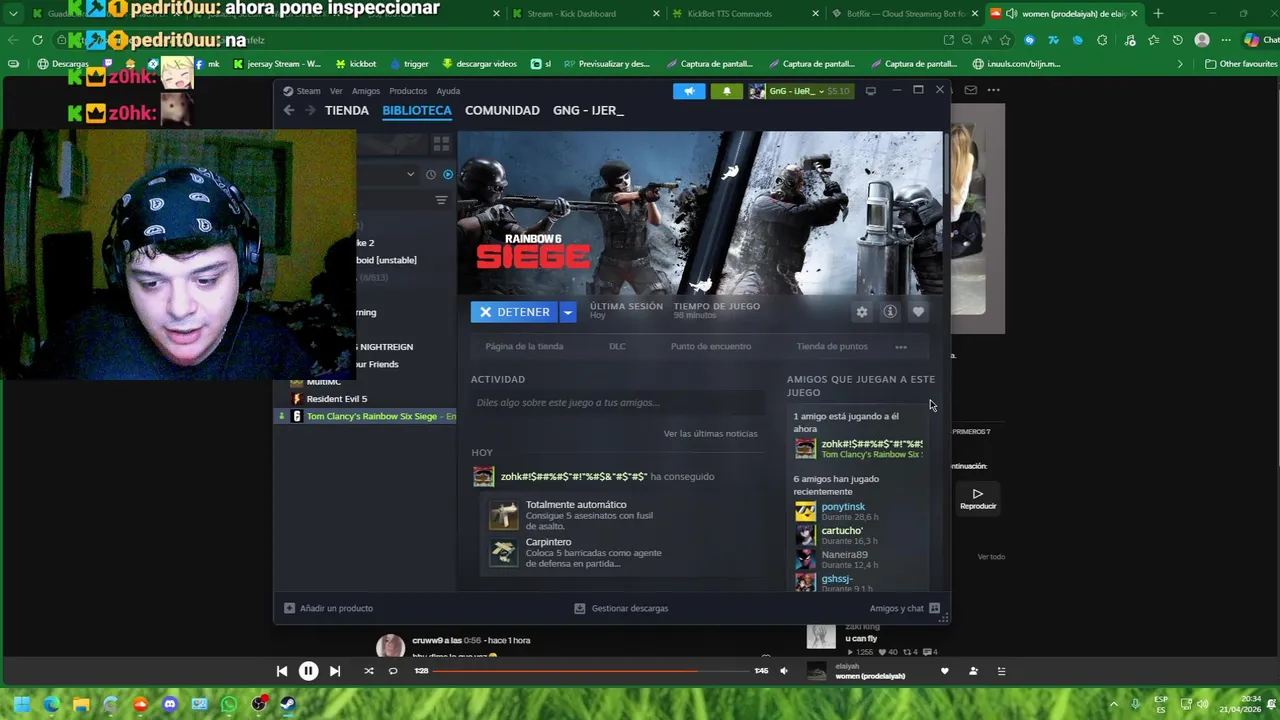This screenshot has height=720, width=1280.
Task: Switch Steam to Big Picture mode
Action: (x=871, y=91)
